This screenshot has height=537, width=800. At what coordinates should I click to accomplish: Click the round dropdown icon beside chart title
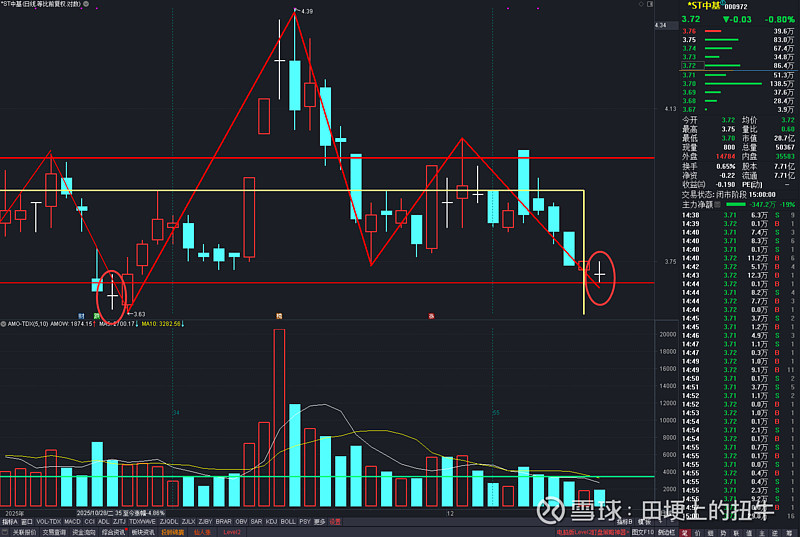coord(86,4)
